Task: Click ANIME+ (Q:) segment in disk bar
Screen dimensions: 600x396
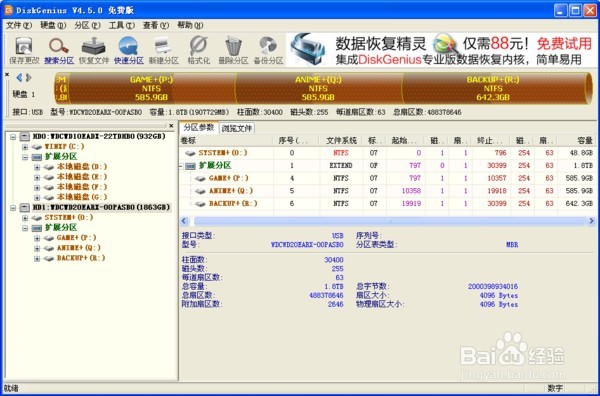Action: pyautogui.click(x=319, y=88)
